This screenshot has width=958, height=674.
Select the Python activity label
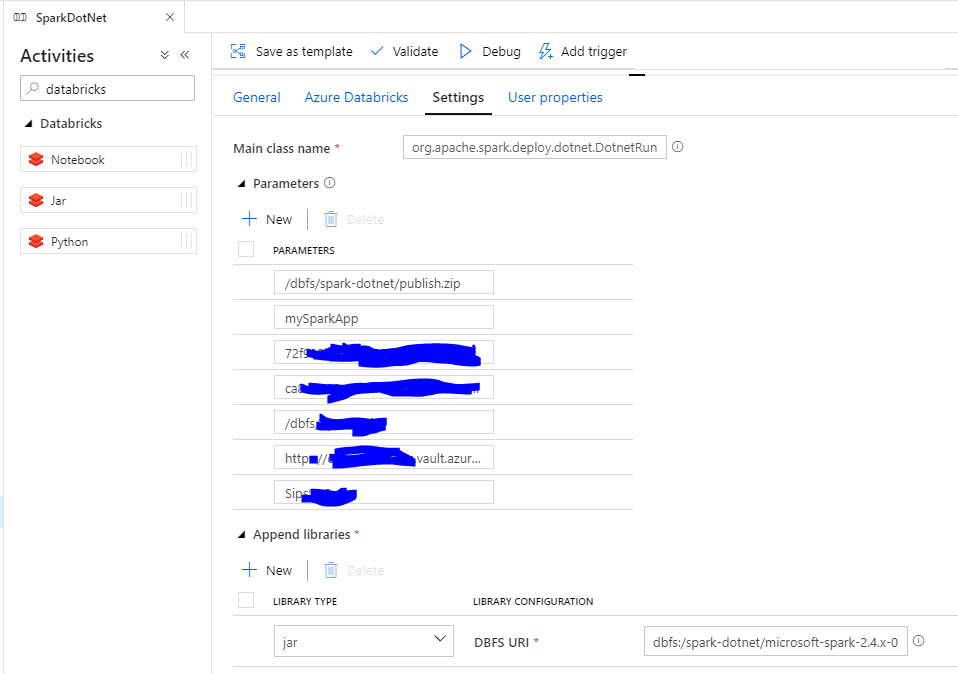[x=69, y=241]
